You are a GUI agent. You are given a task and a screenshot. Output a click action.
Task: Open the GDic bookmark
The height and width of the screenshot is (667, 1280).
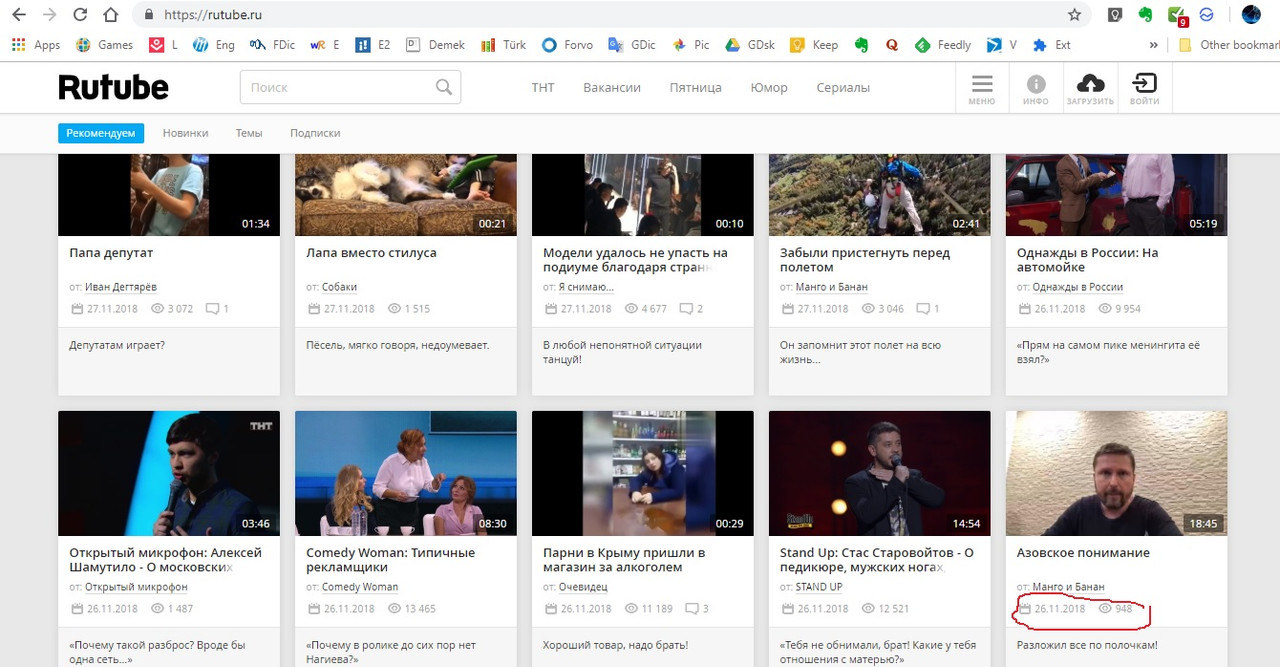click(632, 45)
